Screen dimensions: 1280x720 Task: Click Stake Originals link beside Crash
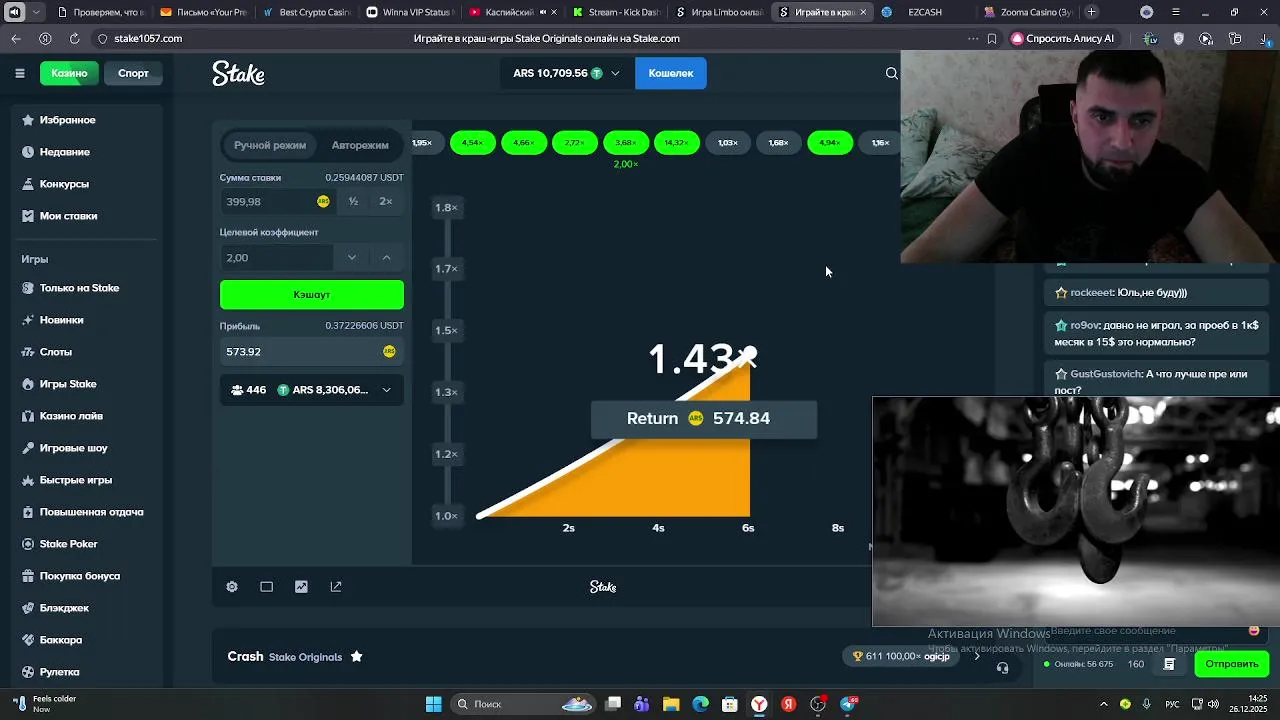click(305, 657)
